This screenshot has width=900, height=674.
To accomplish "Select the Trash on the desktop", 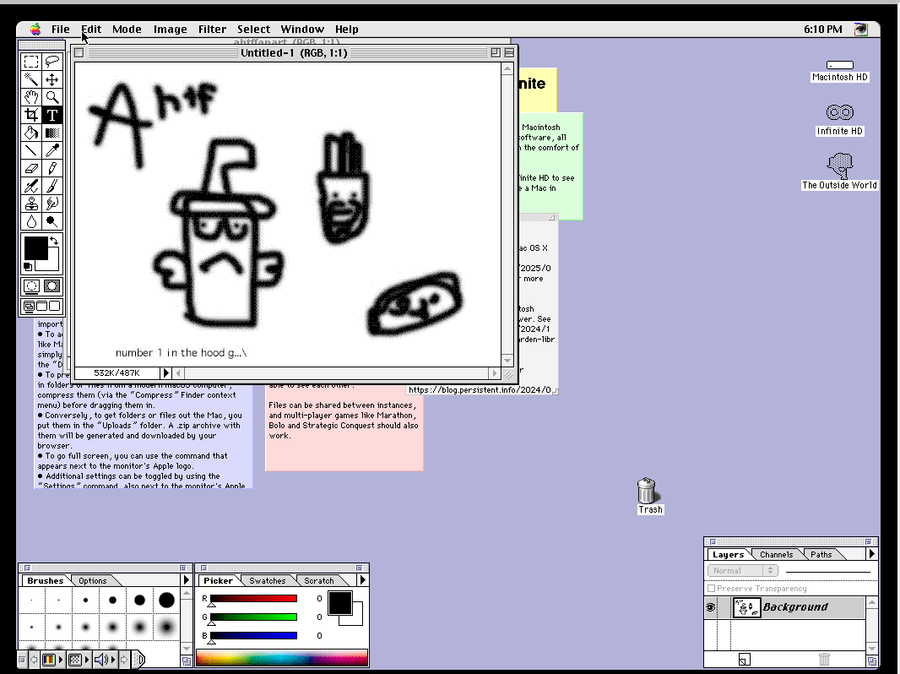I will 649,495.
